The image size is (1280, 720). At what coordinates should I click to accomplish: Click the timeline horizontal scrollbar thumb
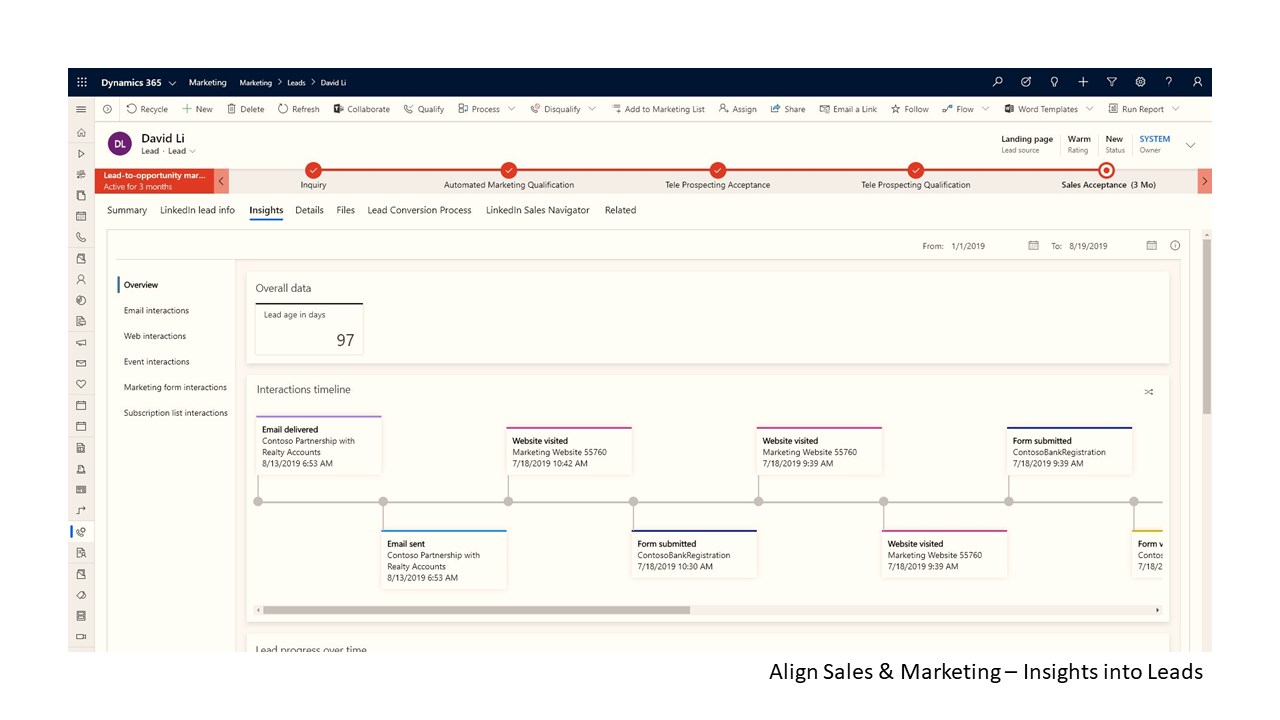[x=476, y=610]
